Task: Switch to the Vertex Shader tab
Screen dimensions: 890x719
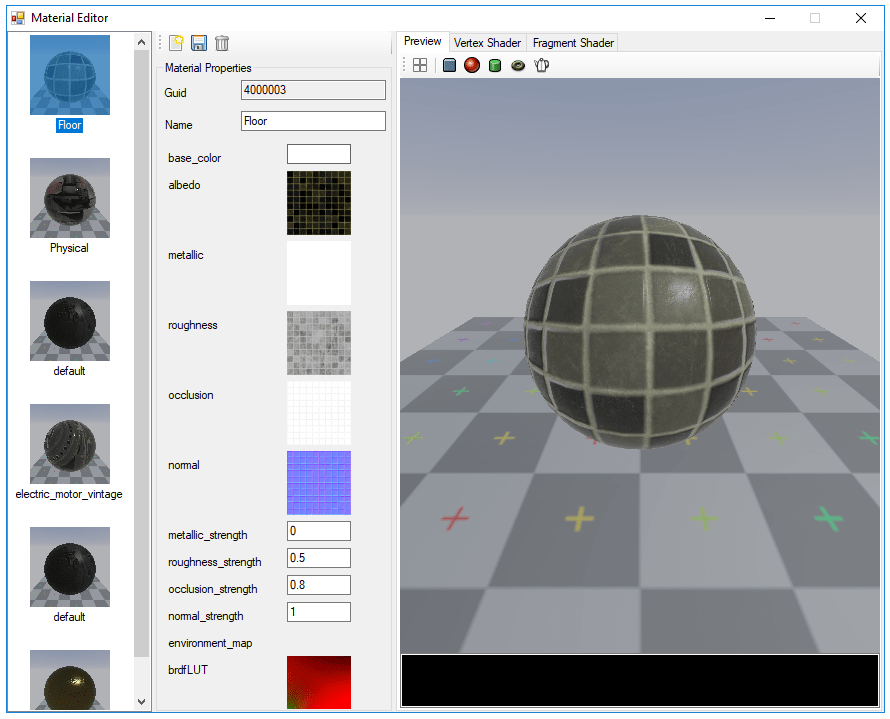Action: pyautogui.click(x=487, y=42)
